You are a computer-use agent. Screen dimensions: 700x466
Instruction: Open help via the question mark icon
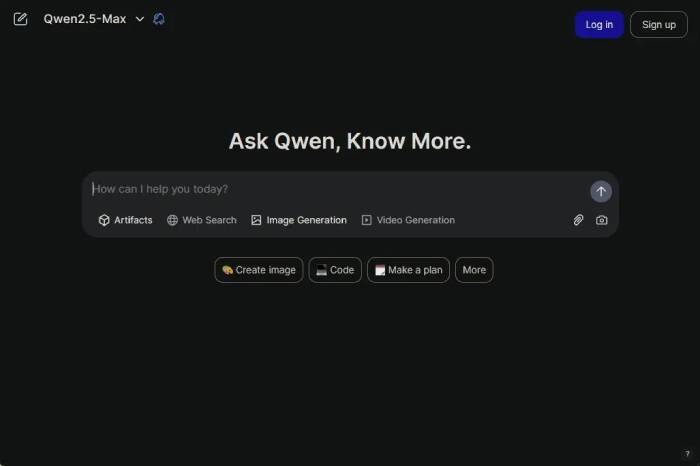(x=687, y=454)
